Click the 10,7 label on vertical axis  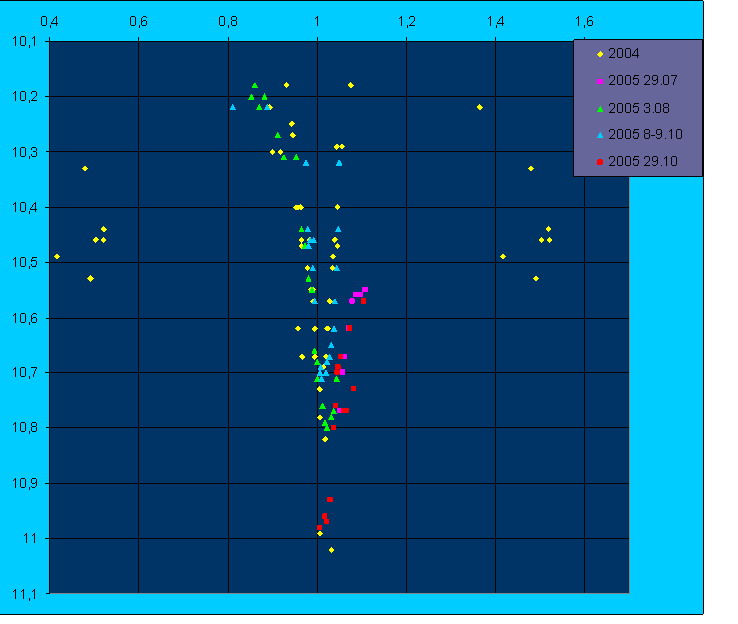pos(24,373)
